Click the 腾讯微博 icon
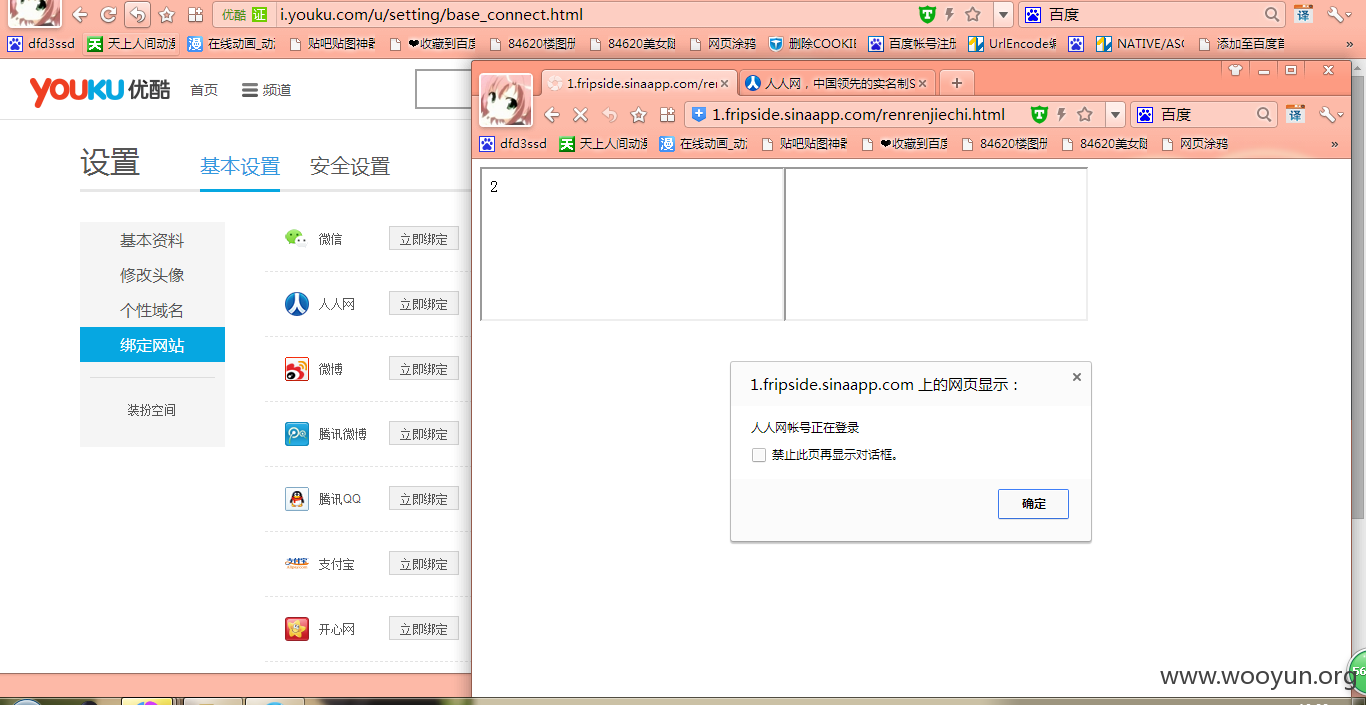The width and height of the screenshot is (1366, 705). (297, 434)
